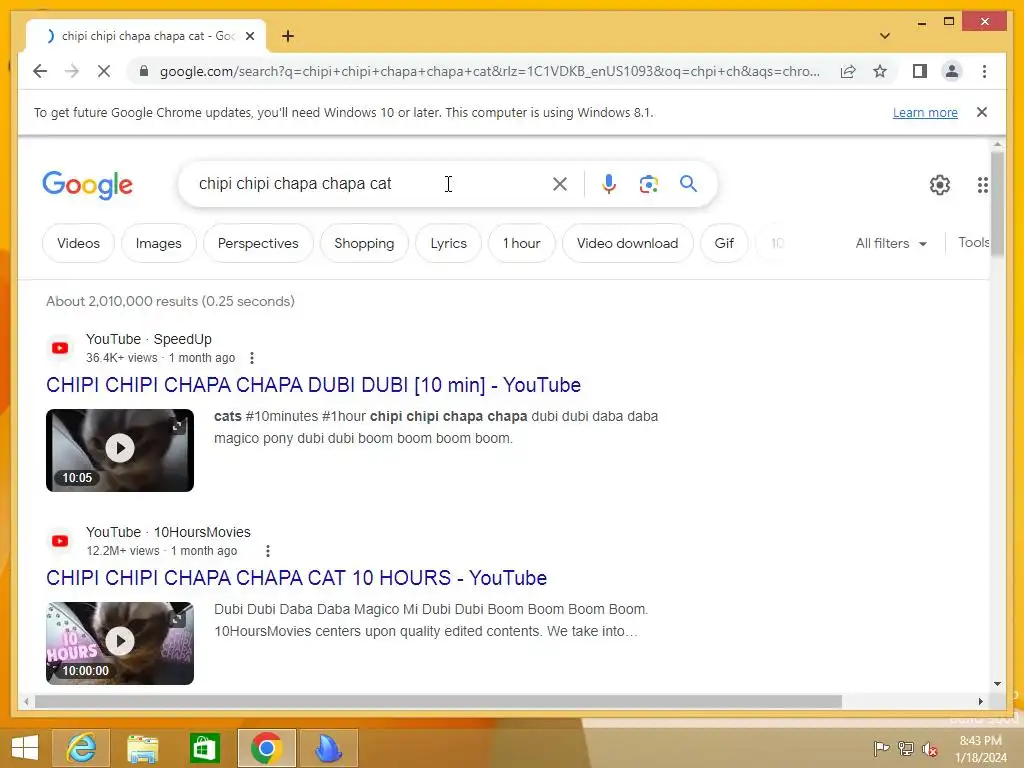Click the scroll down arrow
Screen dimensions: 1024x768
(997, 684)
